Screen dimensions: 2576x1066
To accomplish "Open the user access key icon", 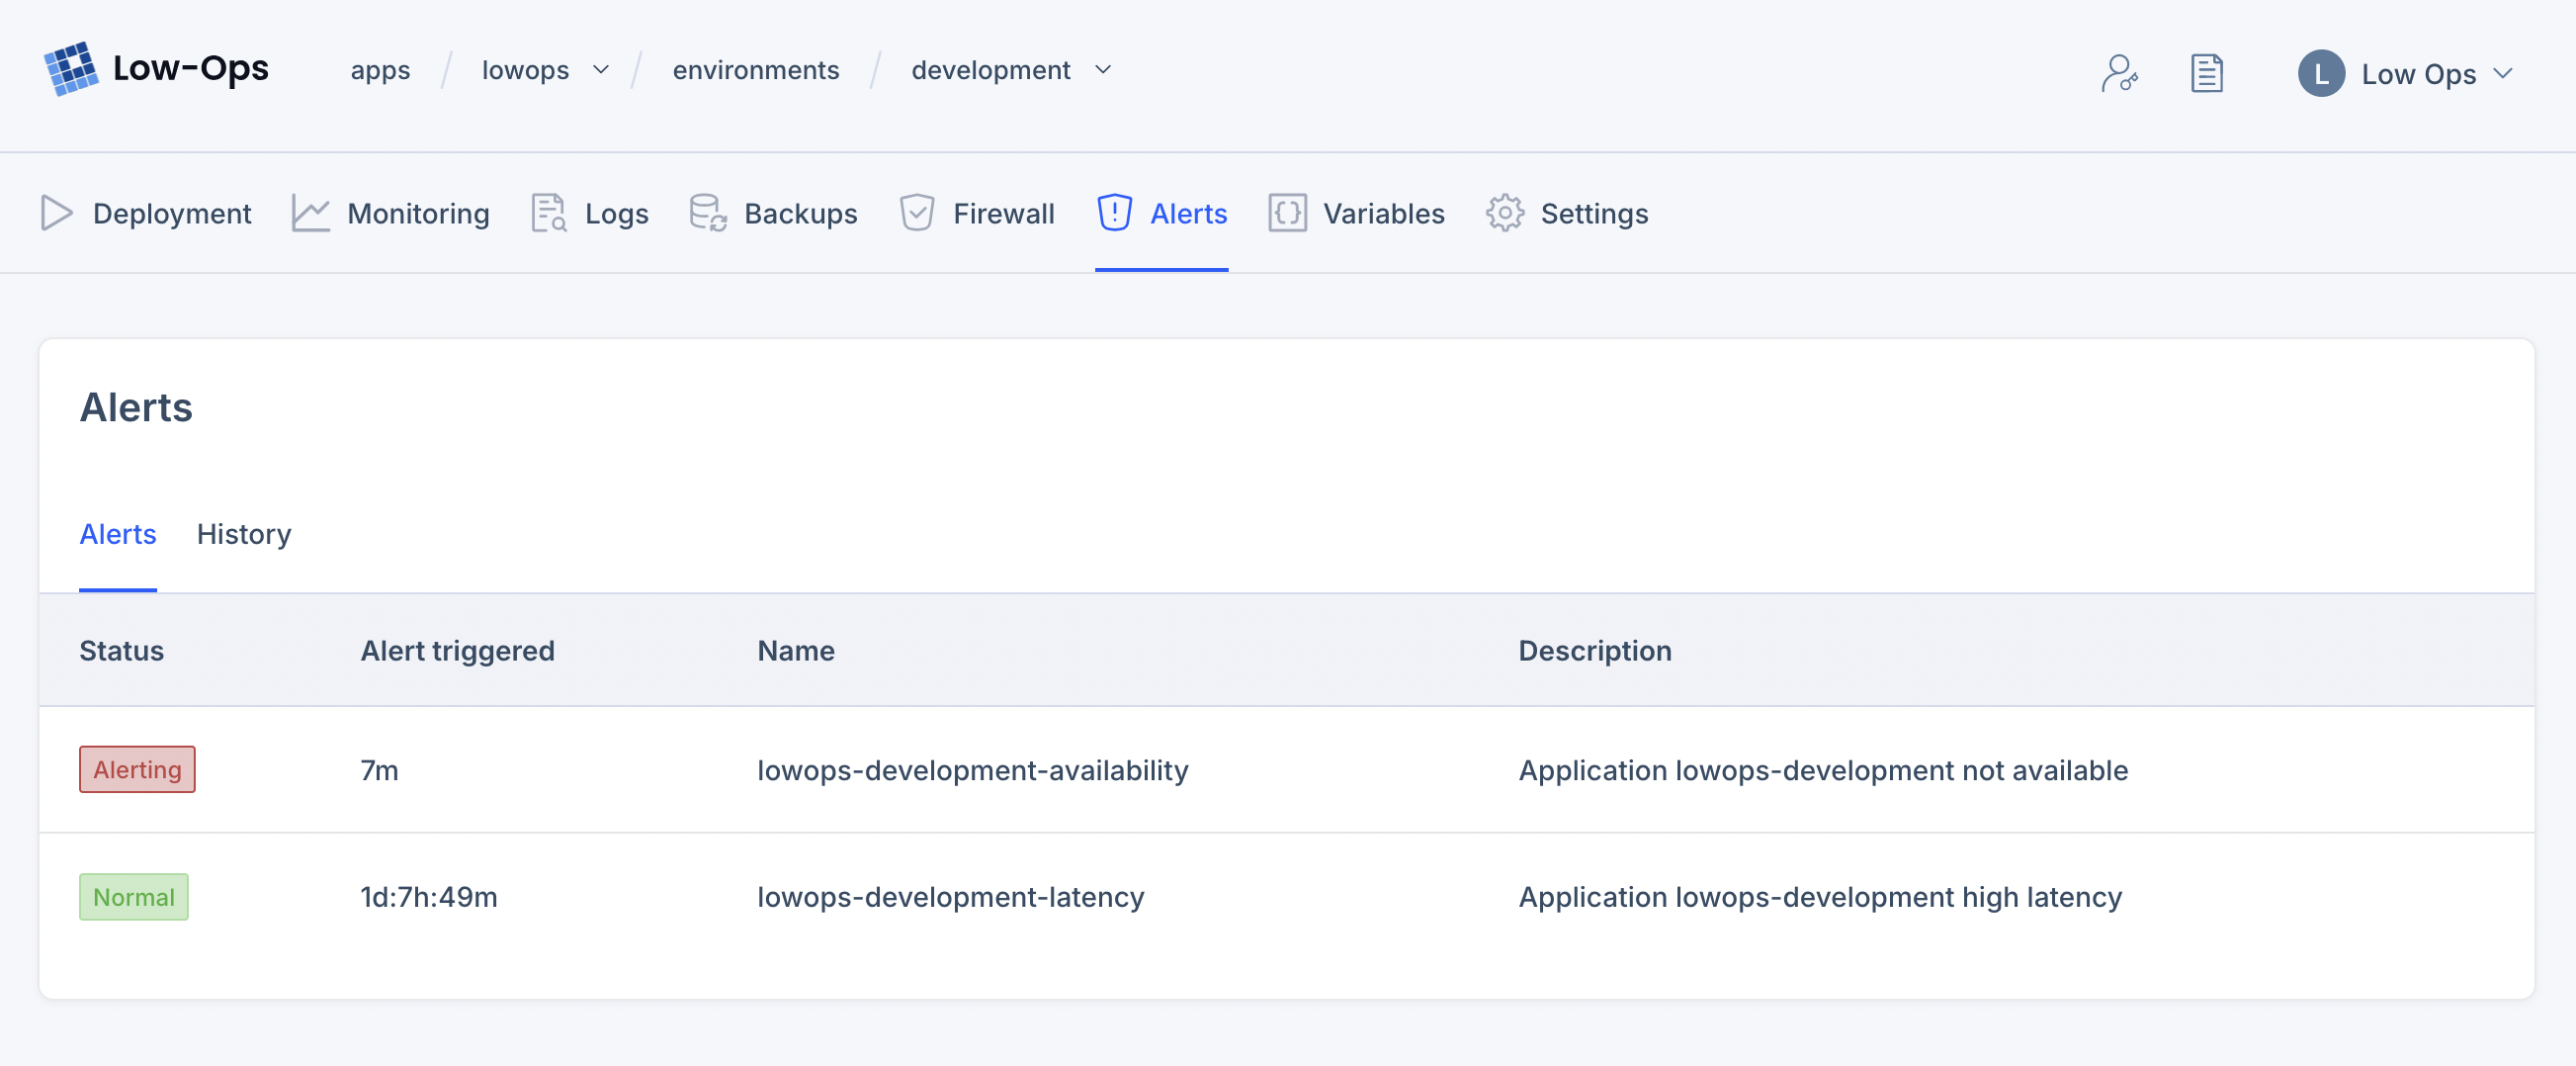I will point(2119,73).
